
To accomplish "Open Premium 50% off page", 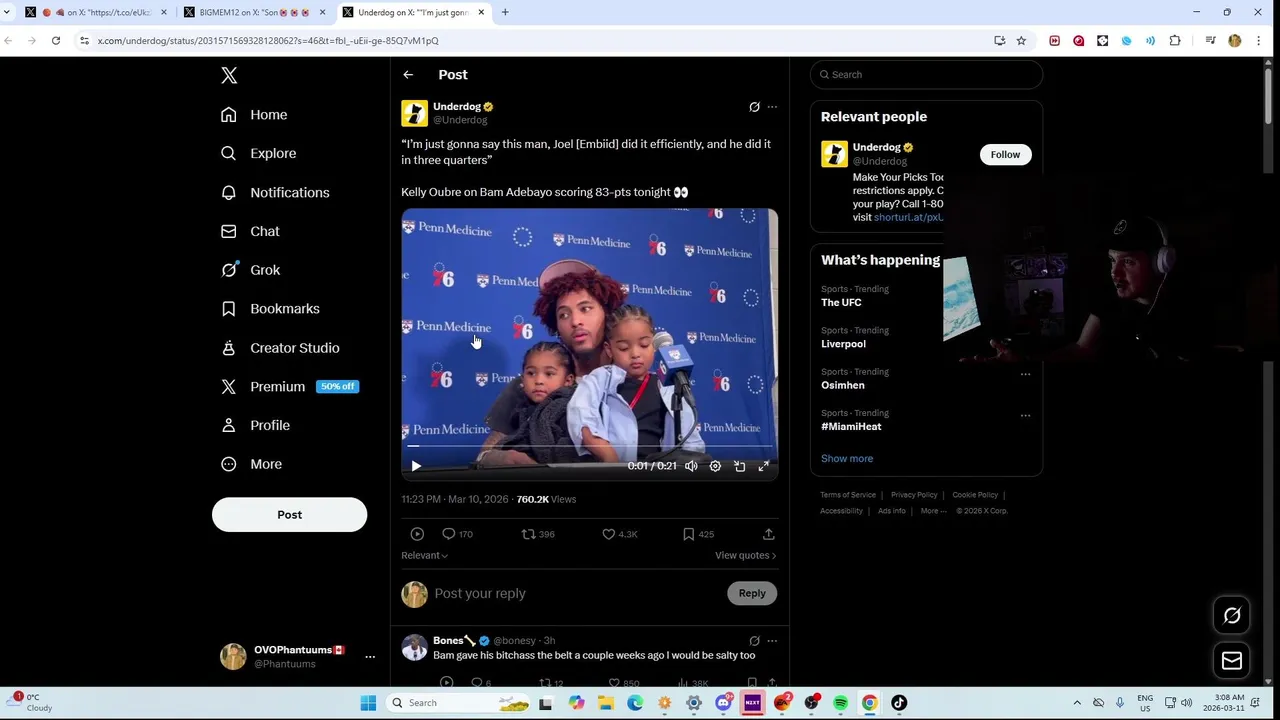I will pyautogui.click(x=289, y=386).
